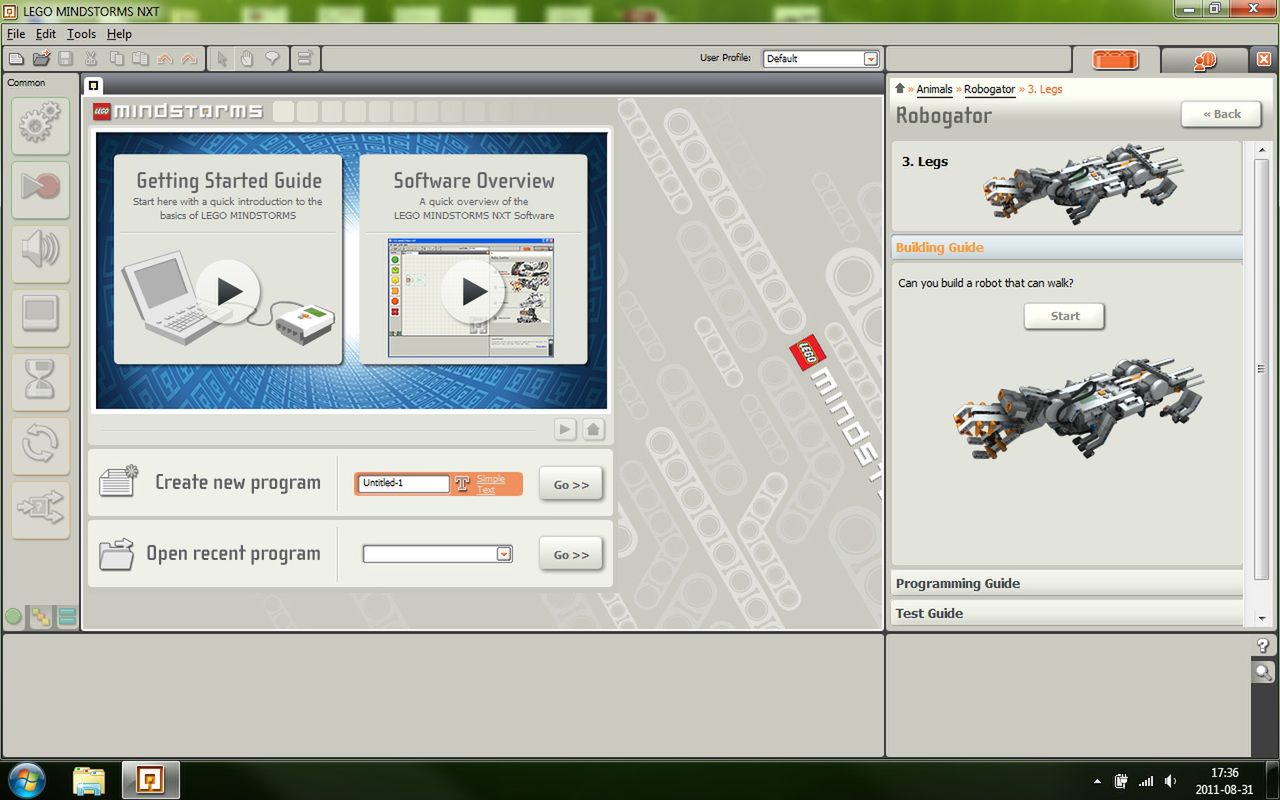Play the Getting Started Guide video

point(228,292)
